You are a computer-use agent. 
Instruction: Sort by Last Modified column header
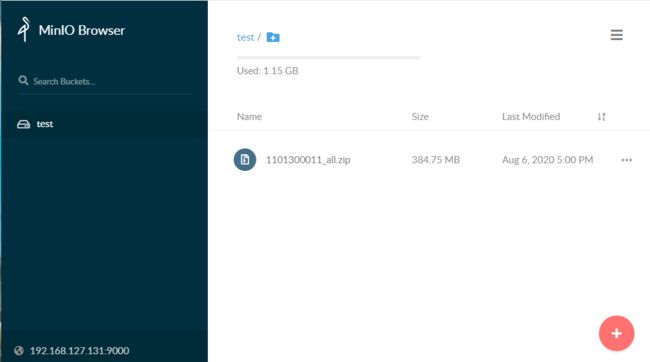531,117
